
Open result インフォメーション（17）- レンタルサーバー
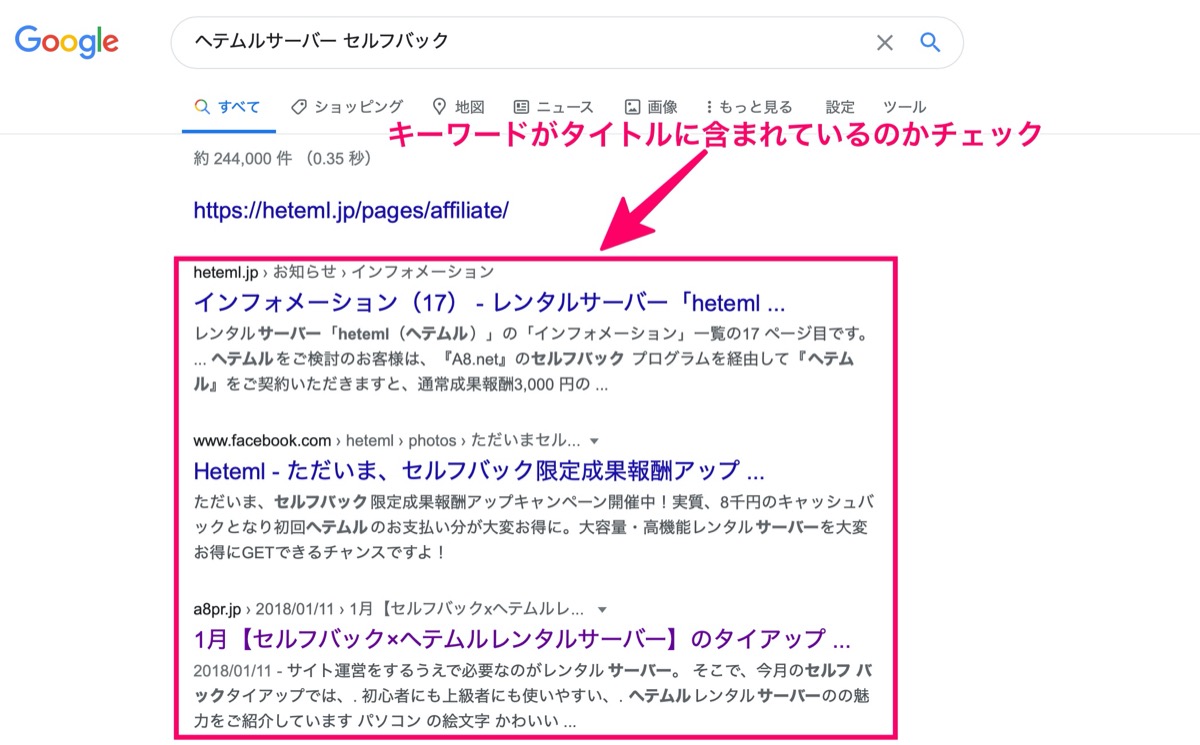[x=490, y=302]
